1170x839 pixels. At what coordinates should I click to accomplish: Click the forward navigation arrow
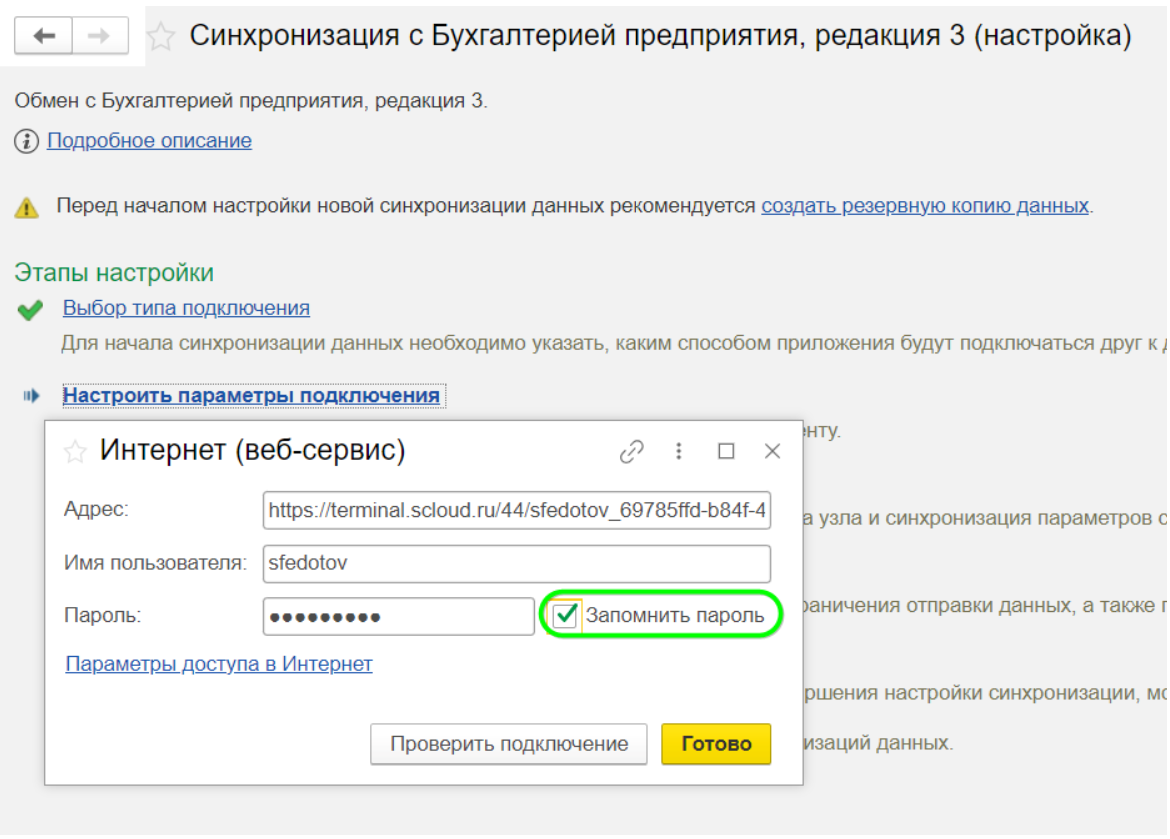coord(99,37)
